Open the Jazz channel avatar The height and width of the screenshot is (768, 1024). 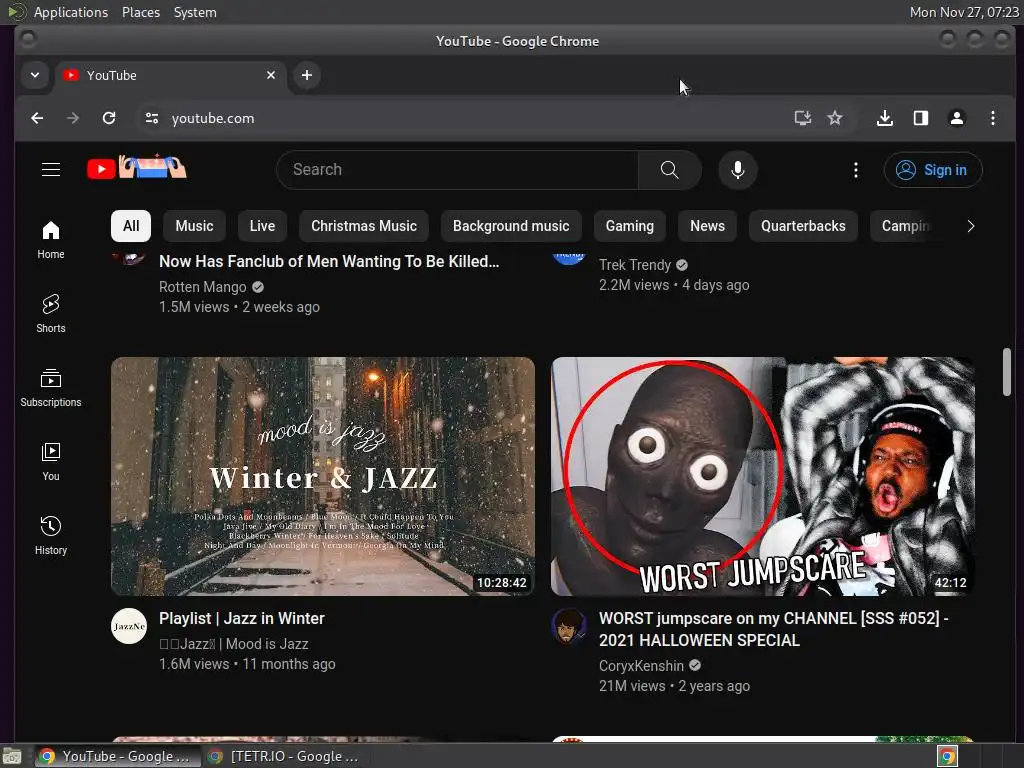click(129, 626)
